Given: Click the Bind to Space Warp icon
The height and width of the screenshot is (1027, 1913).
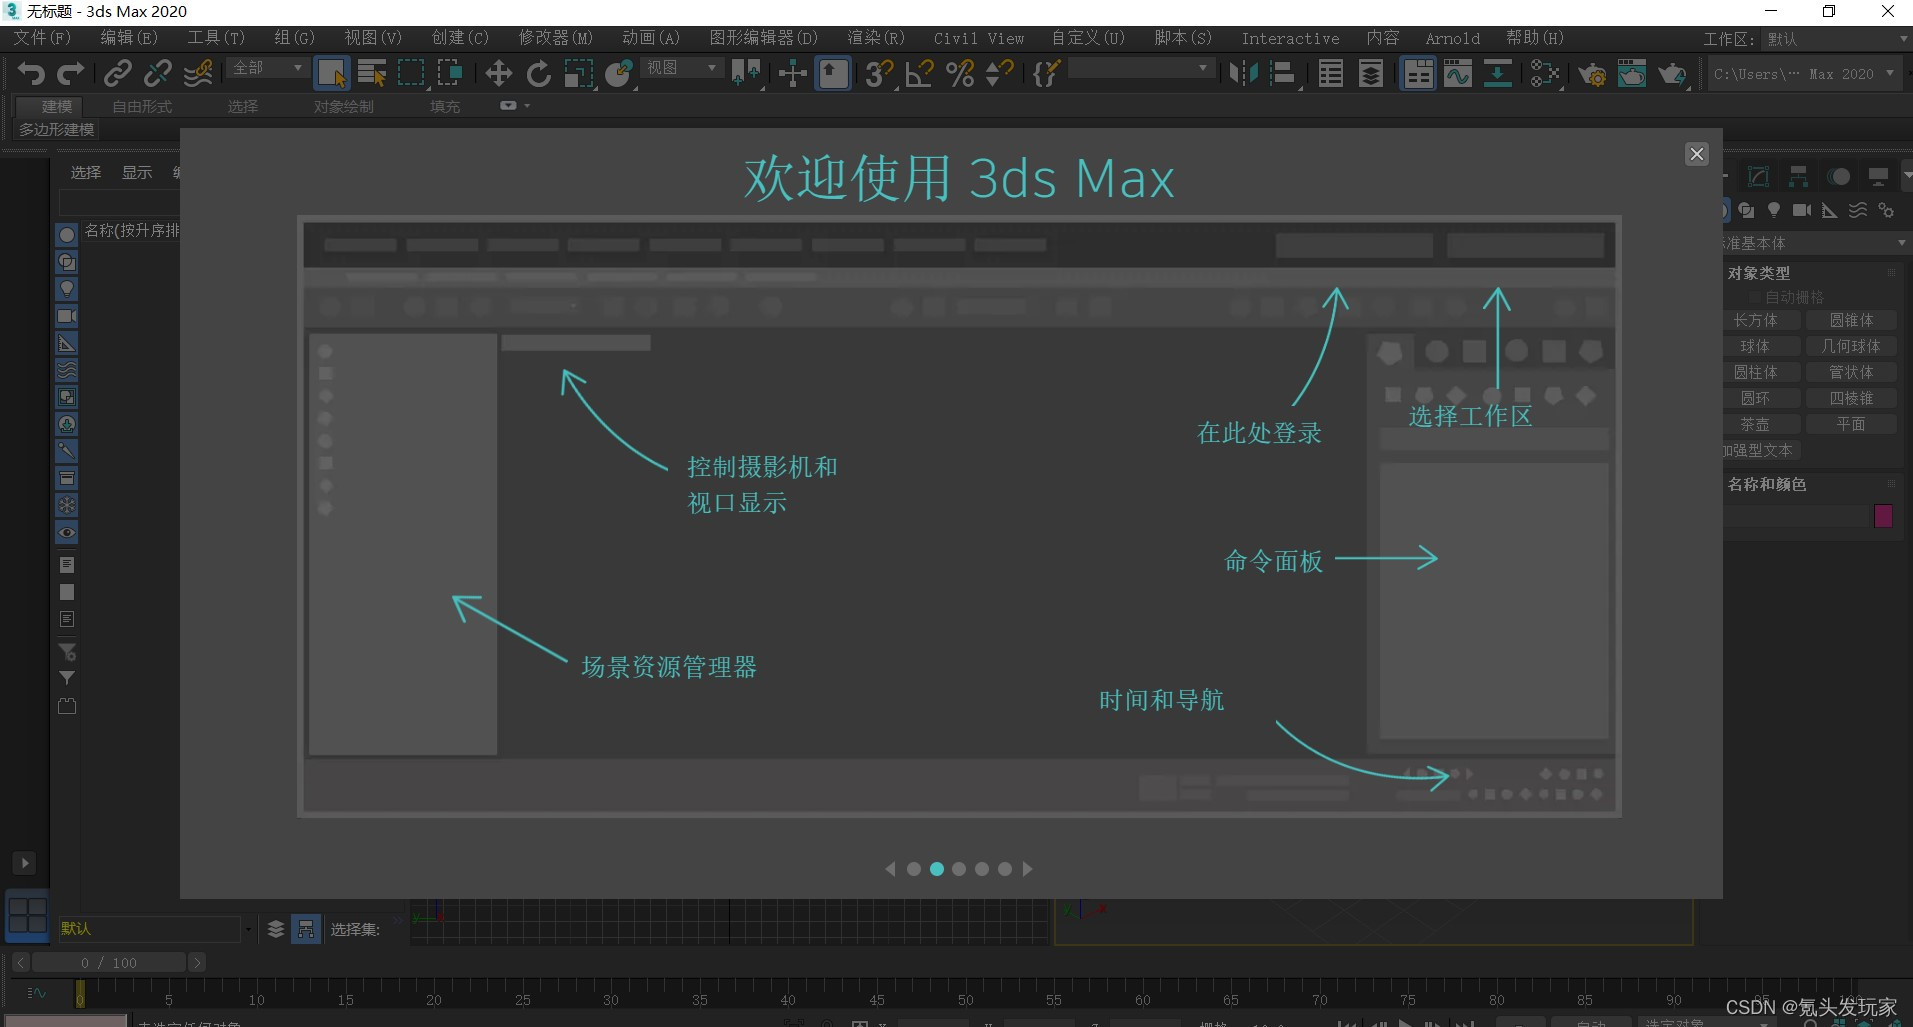Looking at the screenshot, I should click(x=198, y=73).
